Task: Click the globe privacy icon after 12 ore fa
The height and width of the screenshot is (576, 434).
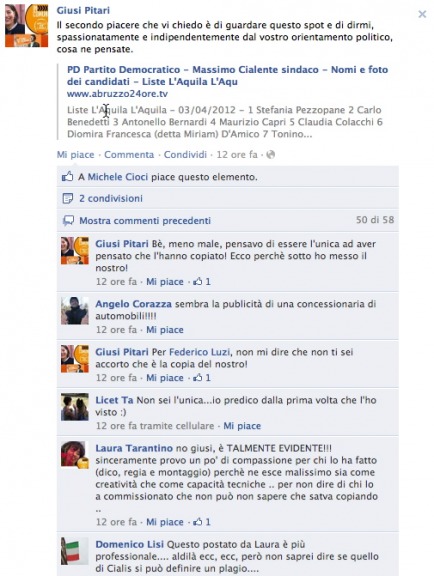Action: (270, 155)
